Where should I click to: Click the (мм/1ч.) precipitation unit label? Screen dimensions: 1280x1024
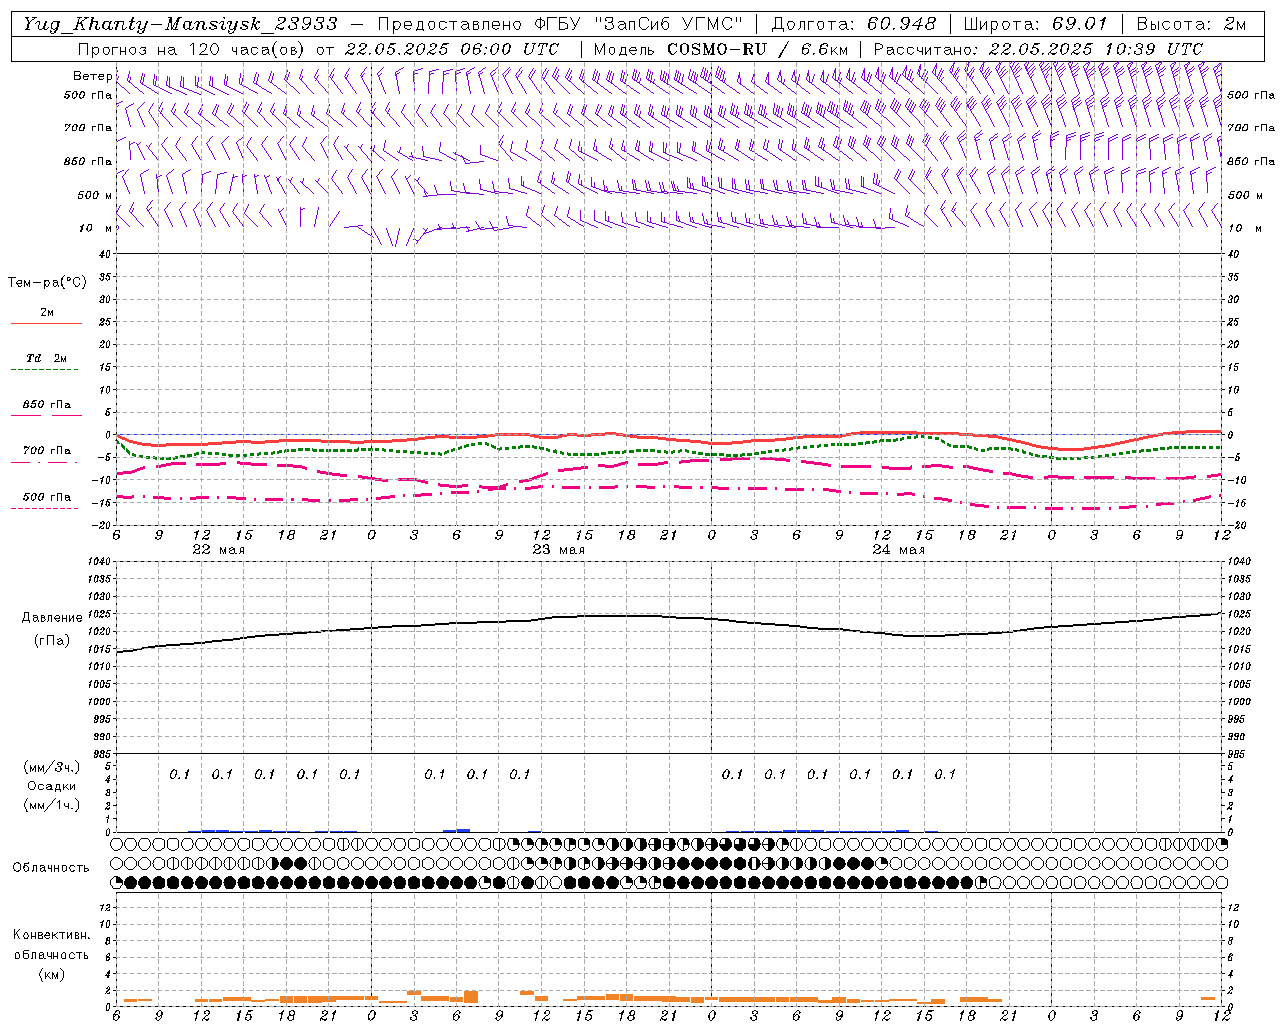[x=52, y=805]
